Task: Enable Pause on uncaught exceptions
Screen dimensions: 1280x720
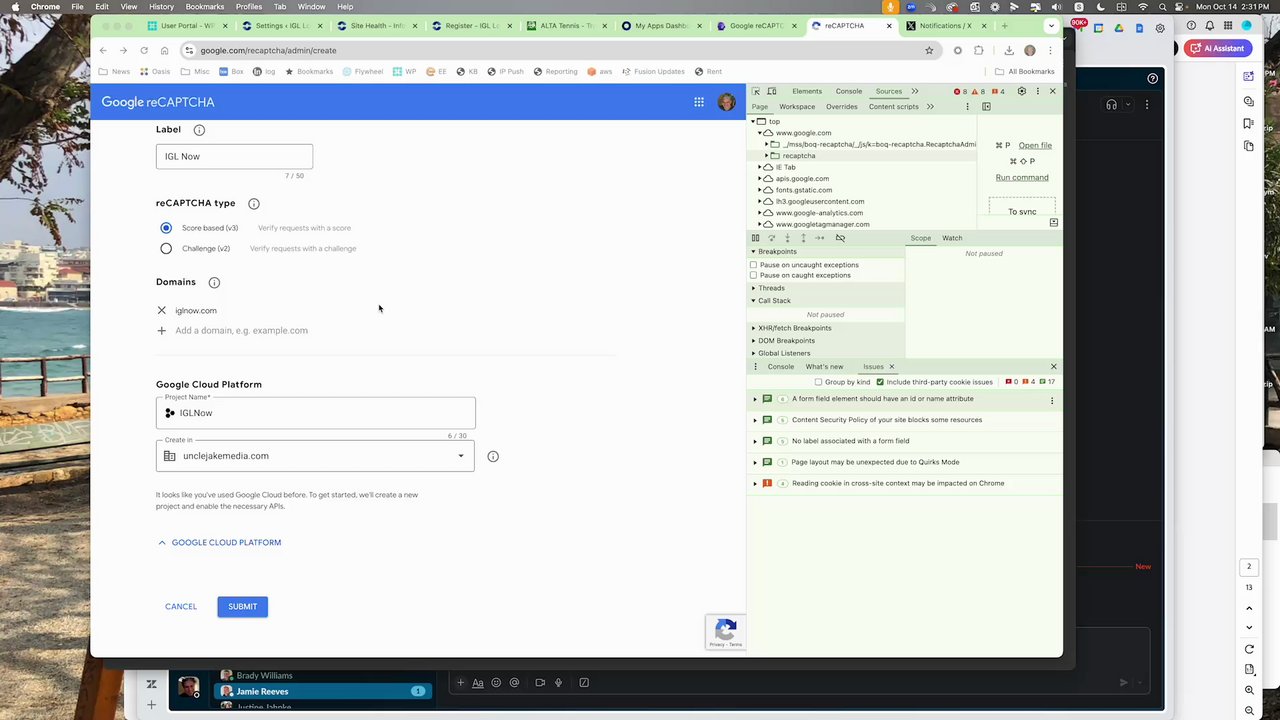Action: click(754, 265)
